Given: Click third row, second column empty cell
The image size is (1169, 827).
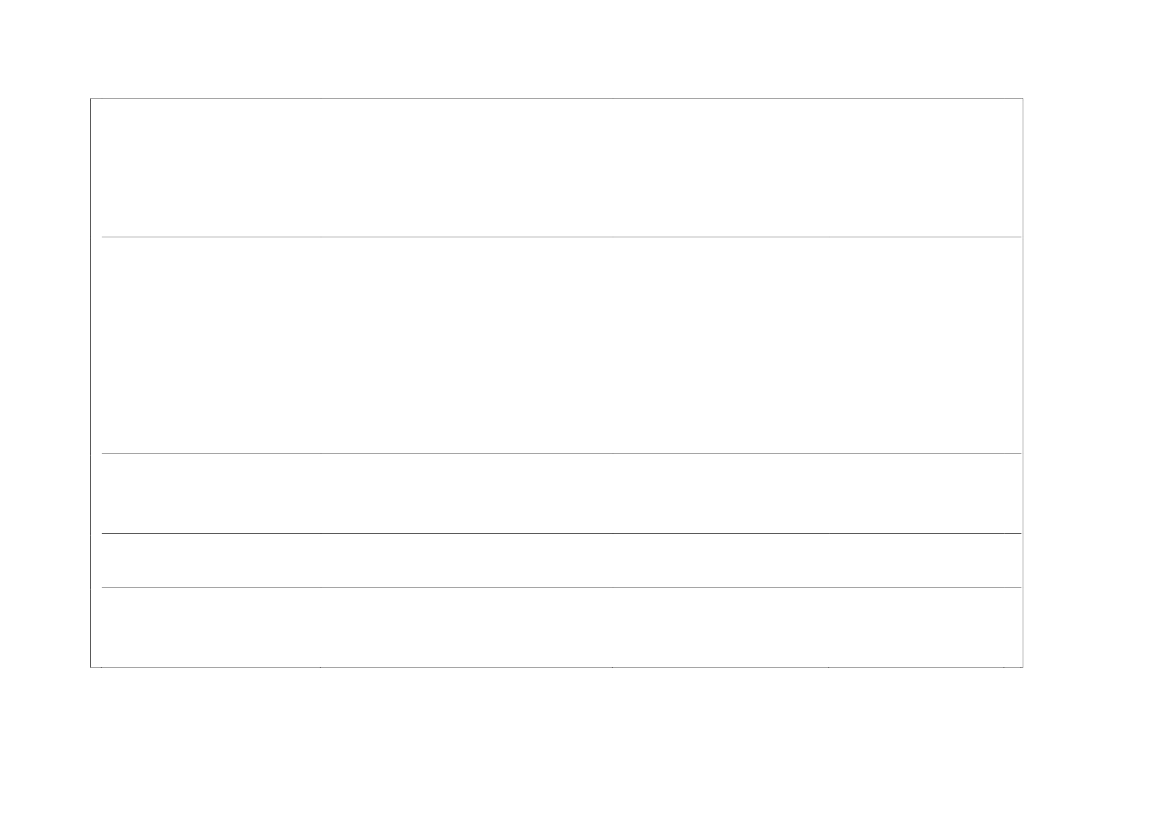Looking at the screenshot, I should pyautogui.click(x=466, y=493).
